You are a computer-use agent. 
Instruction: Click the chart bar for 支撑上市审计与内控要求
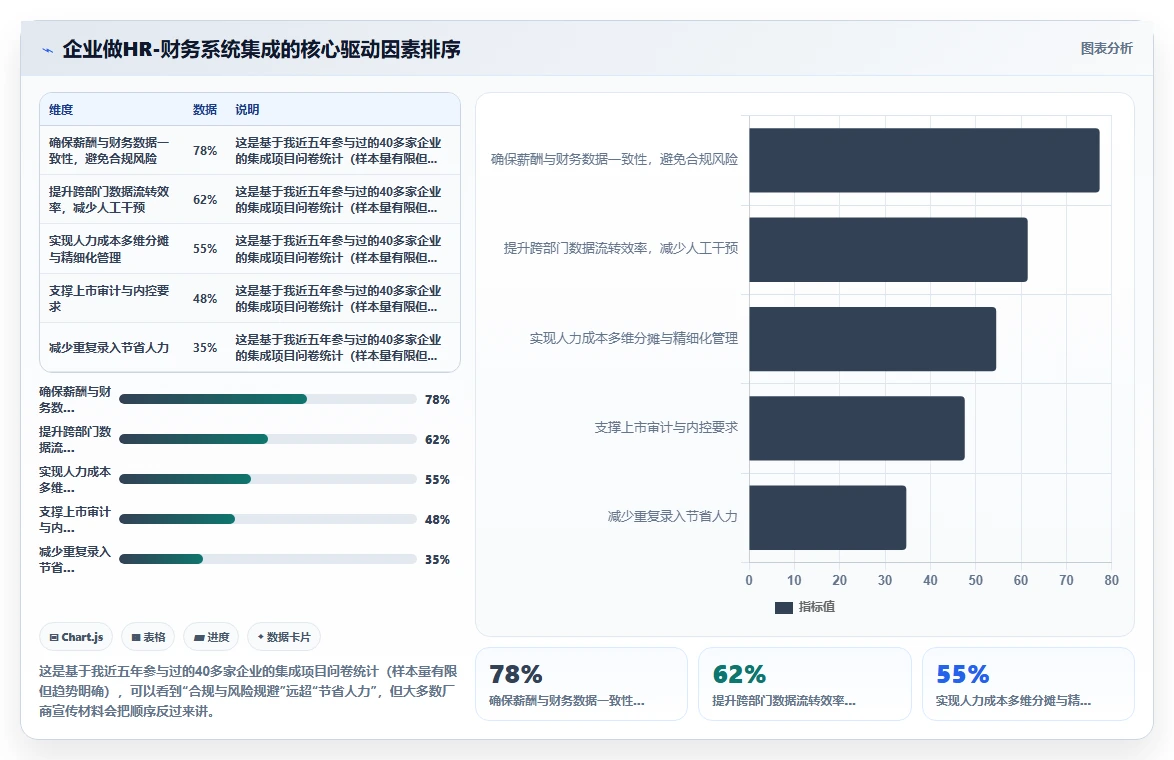857,428
